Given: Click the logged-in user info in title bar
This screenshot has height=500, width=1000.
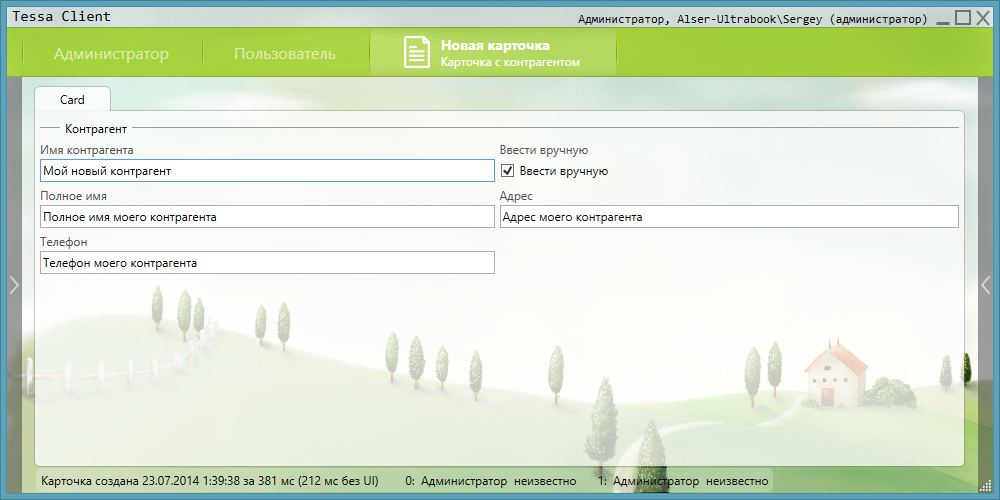Looking at the screenshot, I should pos(752,19).
